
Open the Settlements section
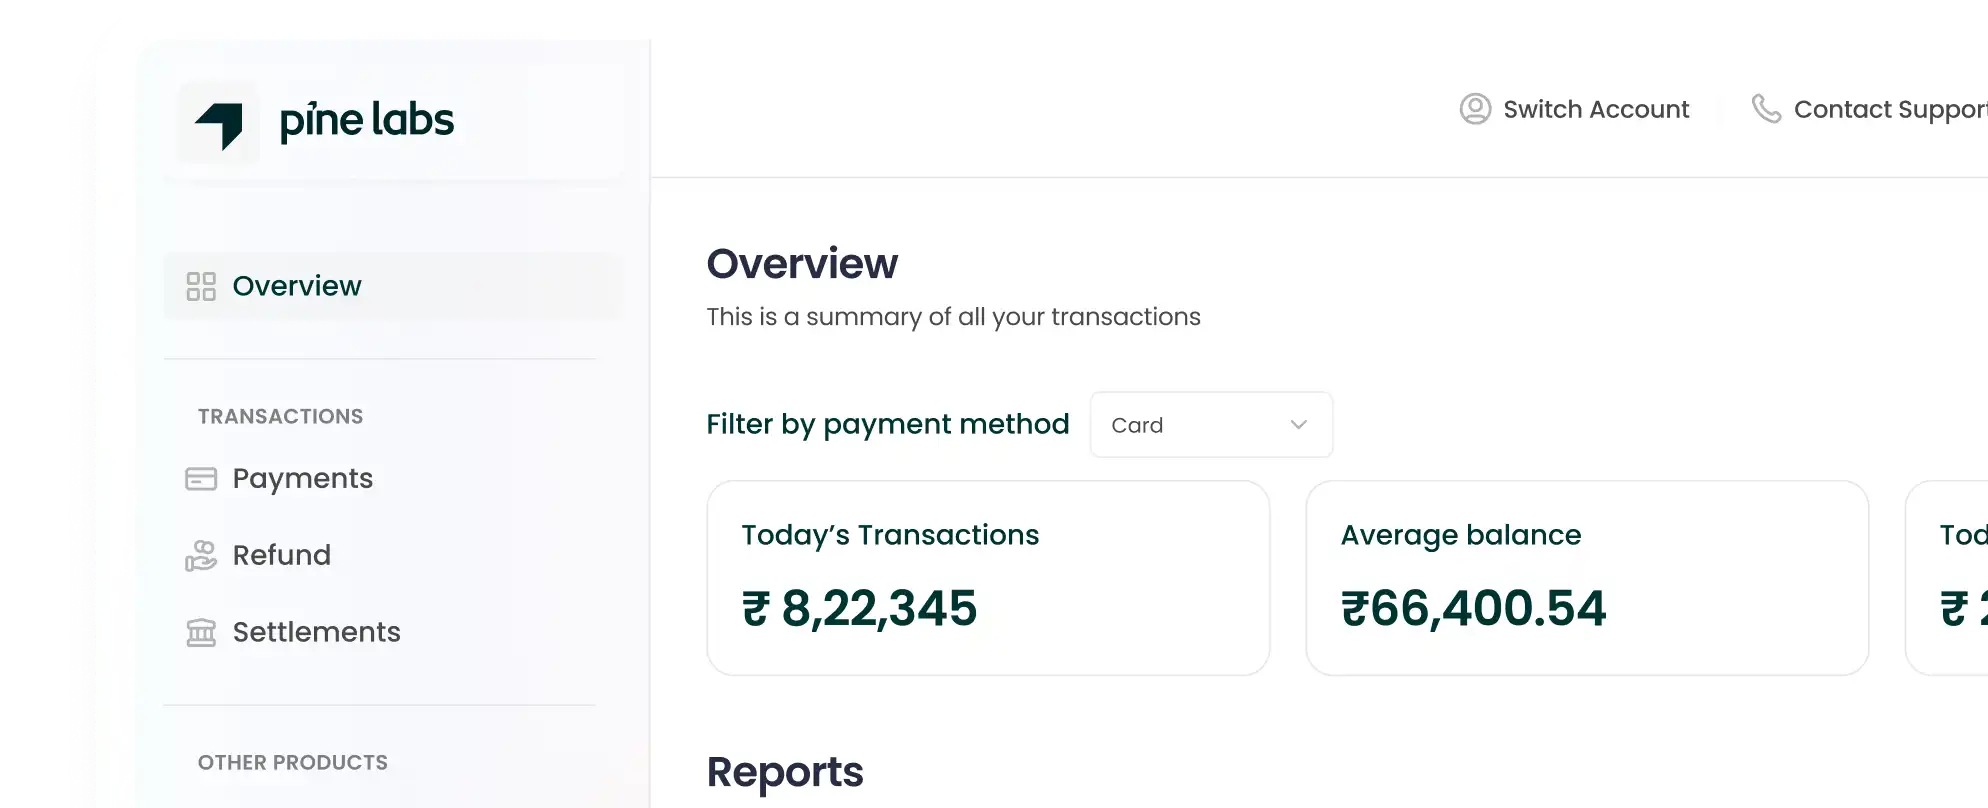[316, 632]
